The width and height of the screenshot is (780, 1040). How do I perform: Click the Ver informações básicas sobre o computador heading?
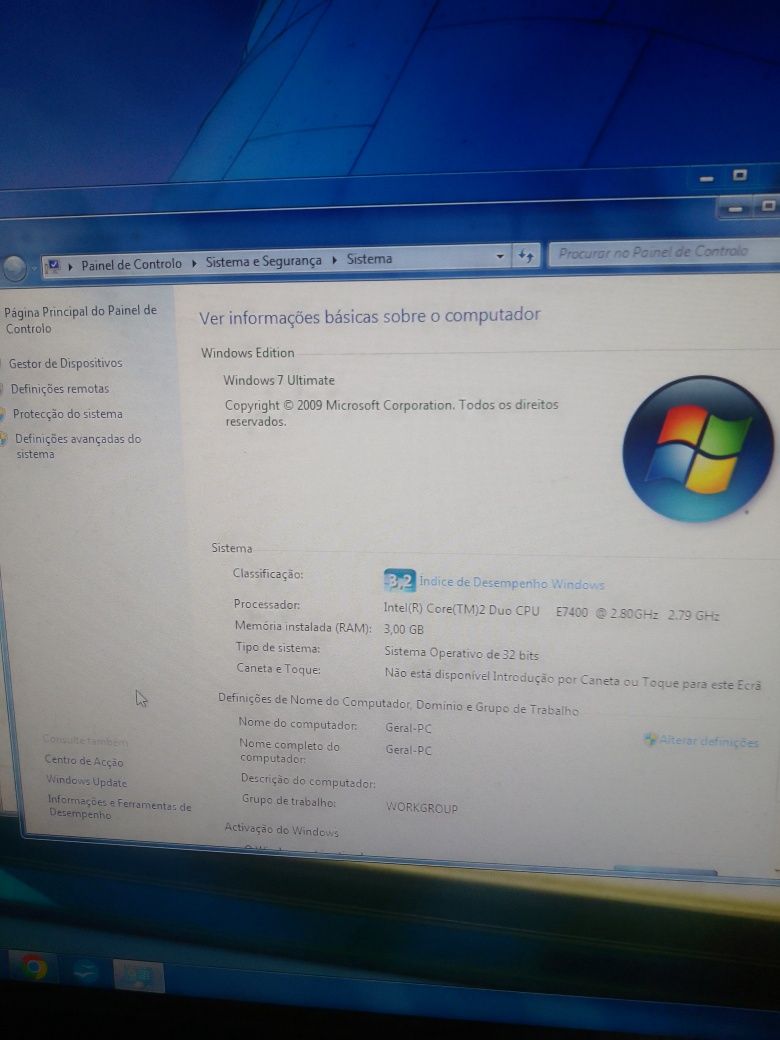[x=370, y=316]
